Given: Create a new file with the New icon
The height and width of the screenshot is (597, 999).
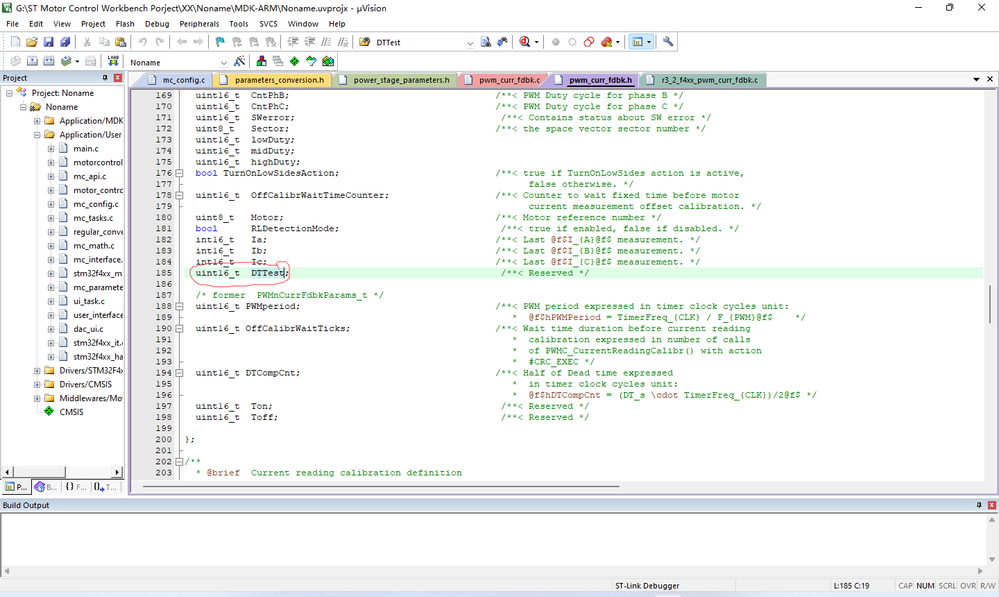Looking at the screenshot, I should coord(15,42).
